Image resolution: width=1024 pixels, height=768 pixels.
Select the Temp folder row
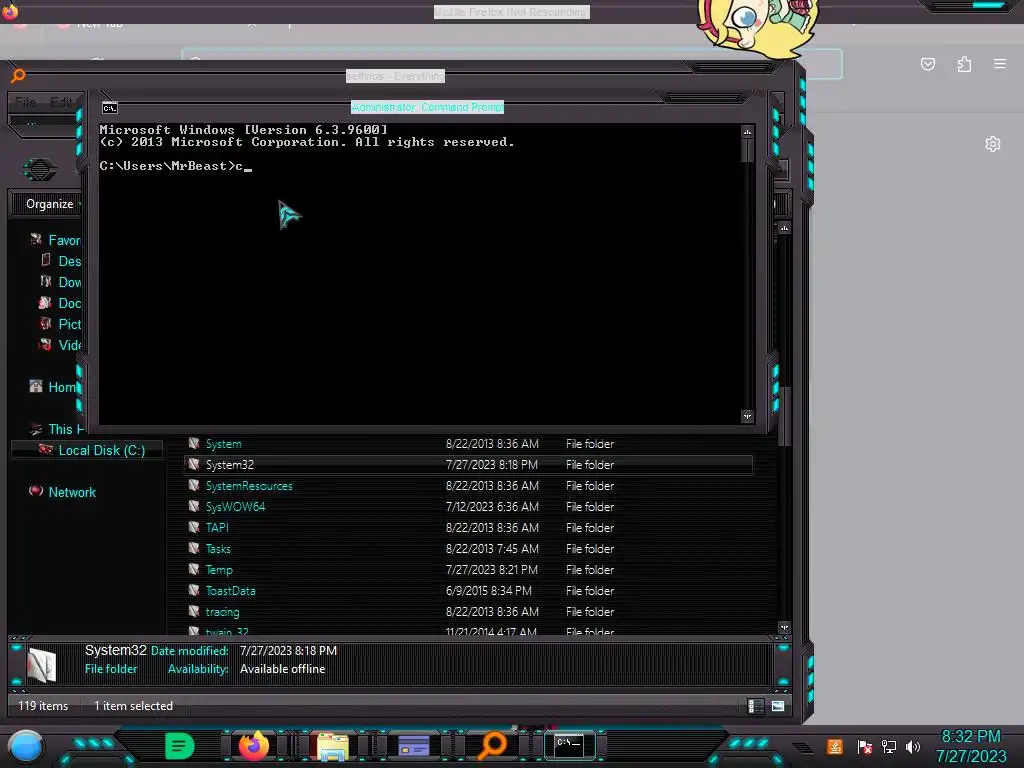click(x=469, y=570)
